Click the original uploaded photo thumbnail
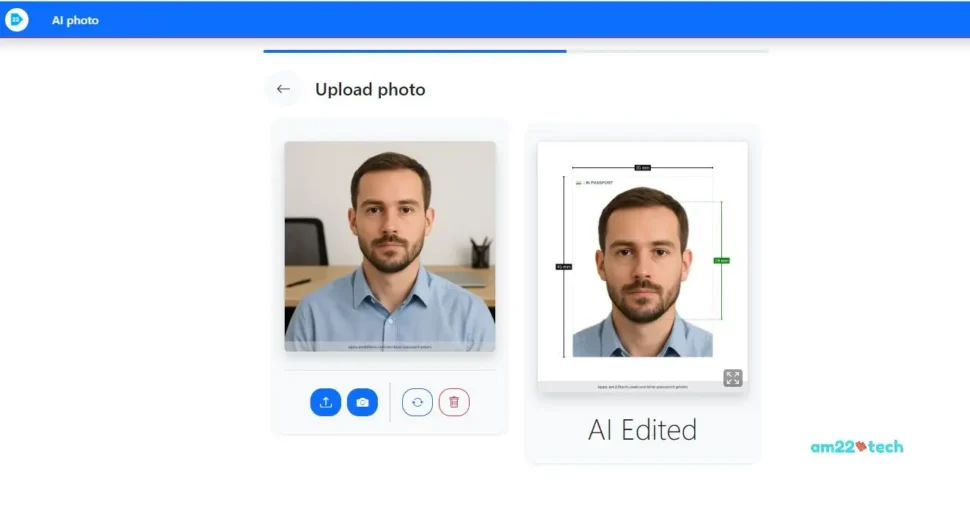This screenshot has height=508, width=970. 390,246
